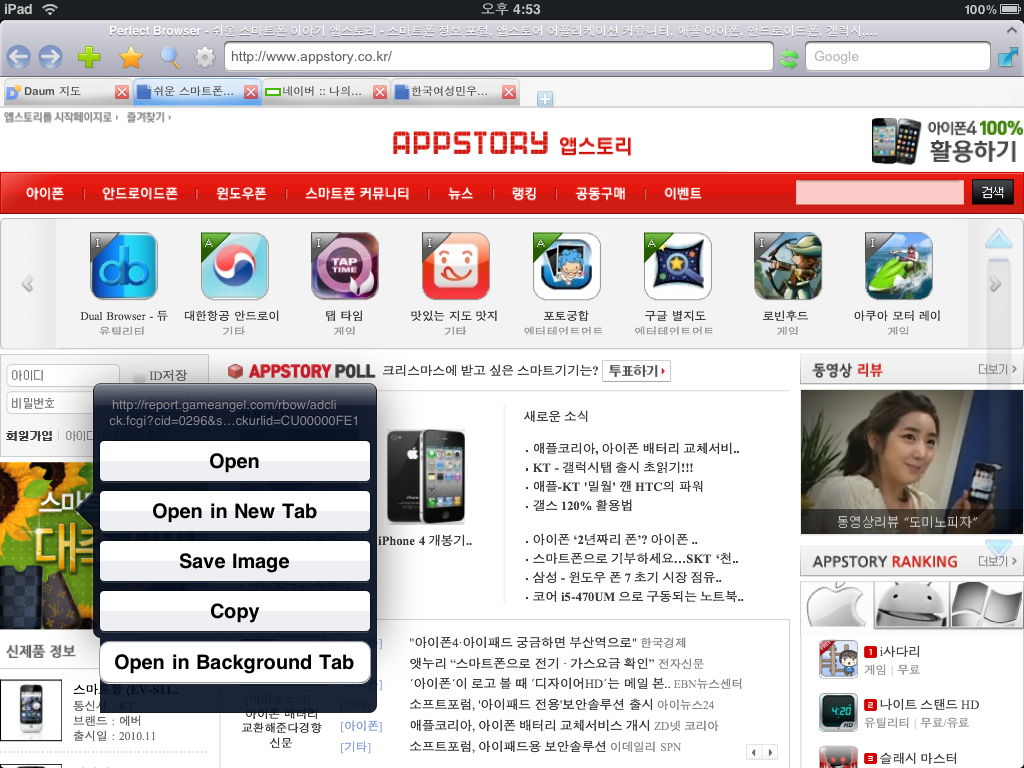The image size is (1024, 768).
Task: Click the address bar URL field
Action: pyautogui.click(x=498, y=57)
